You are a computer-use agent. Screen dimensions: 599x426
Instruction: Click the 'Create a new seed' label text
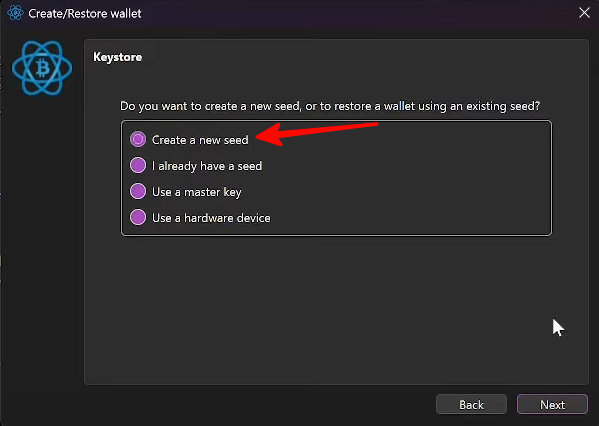200,140
